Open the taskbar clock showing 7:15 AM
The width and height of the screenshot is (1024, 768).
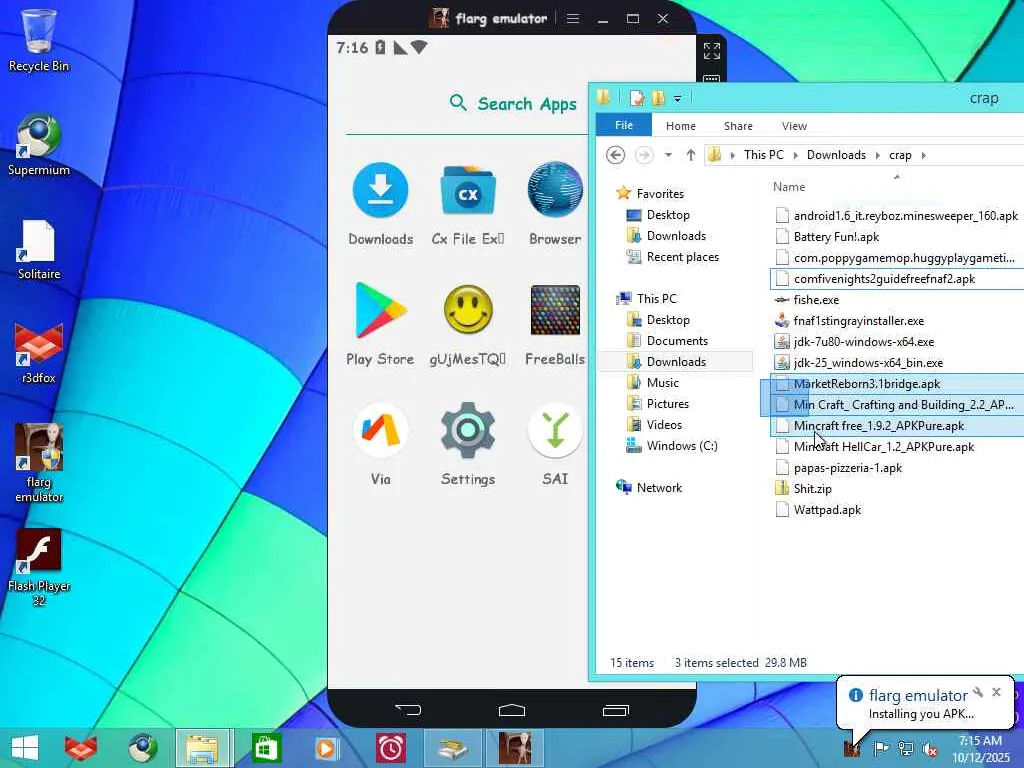click(980, 749)
